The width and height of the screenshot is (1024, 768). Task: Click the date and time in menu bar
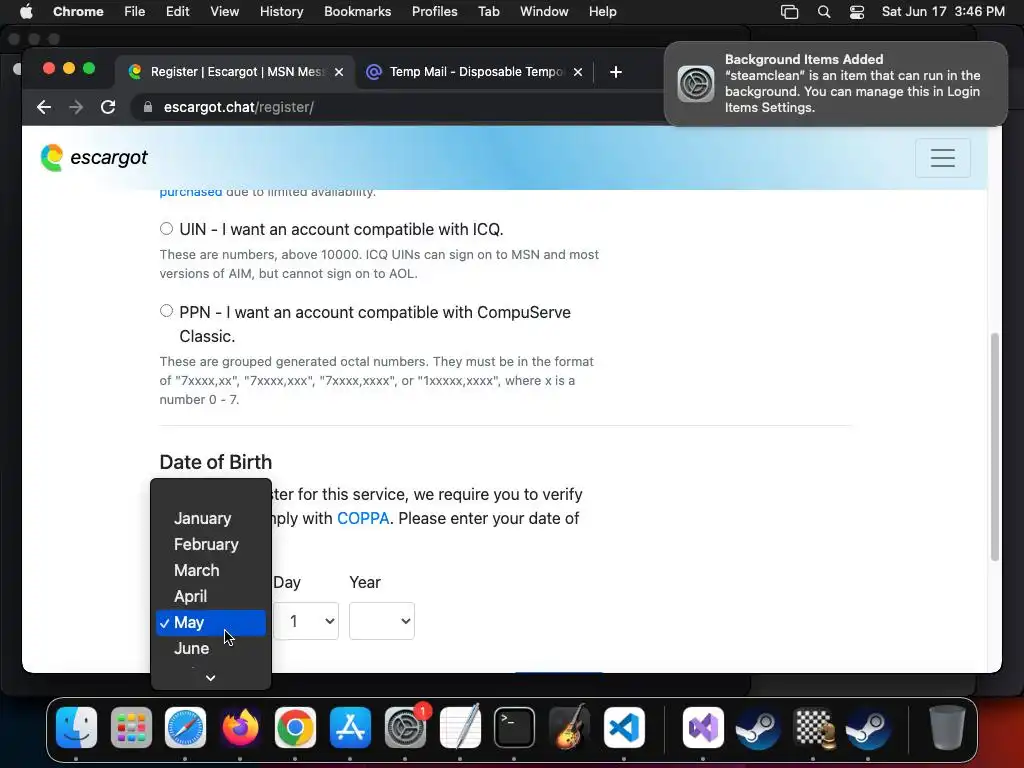(943, 12)
